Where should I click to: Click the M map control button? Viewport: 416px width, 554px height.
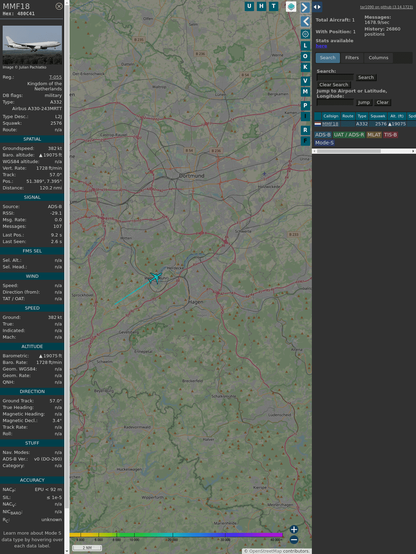click(x=305, y=92)
